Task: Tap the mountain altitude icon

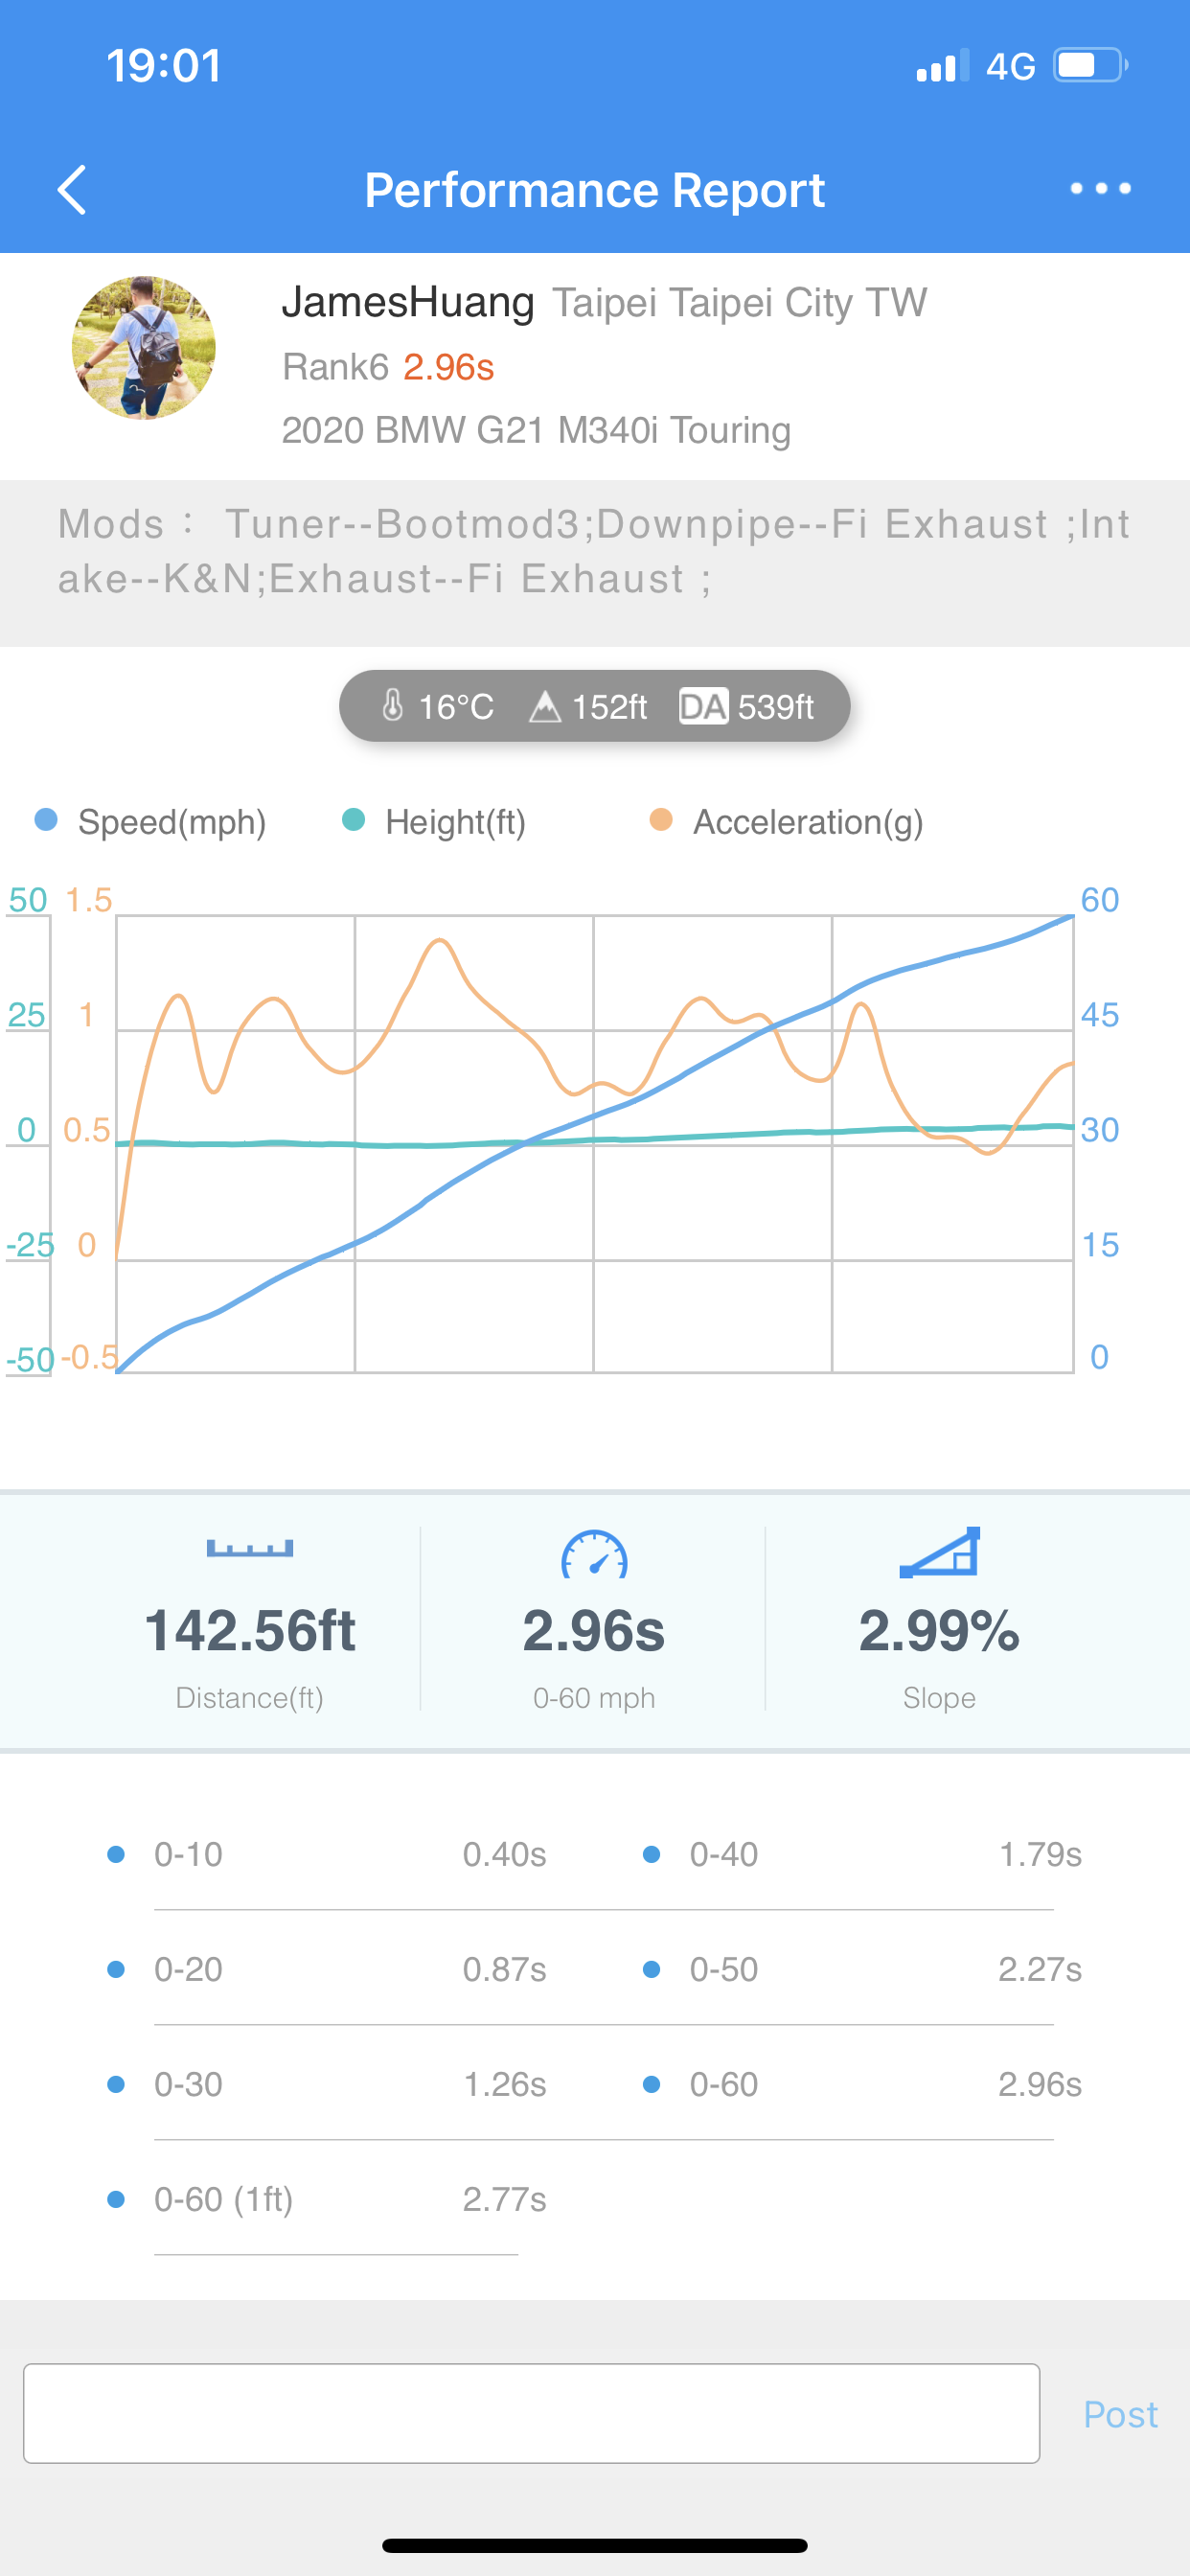Action: pos(544,706)
